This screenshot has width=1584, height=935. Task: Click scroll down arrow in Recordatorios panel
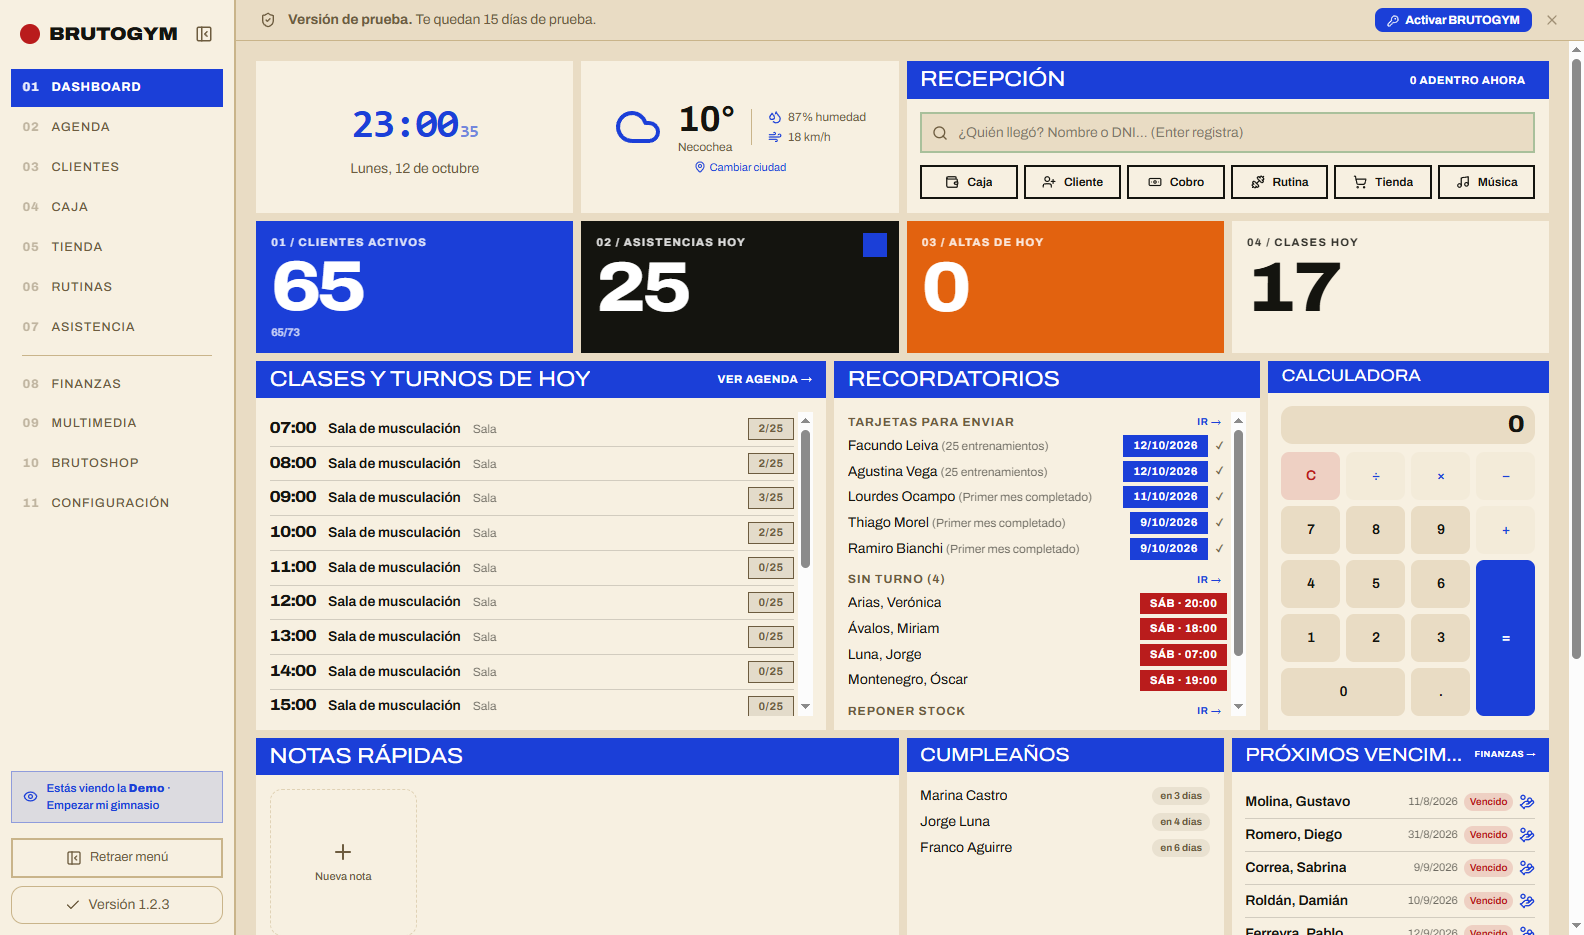pyautogui.click(x=1239, y=706)
